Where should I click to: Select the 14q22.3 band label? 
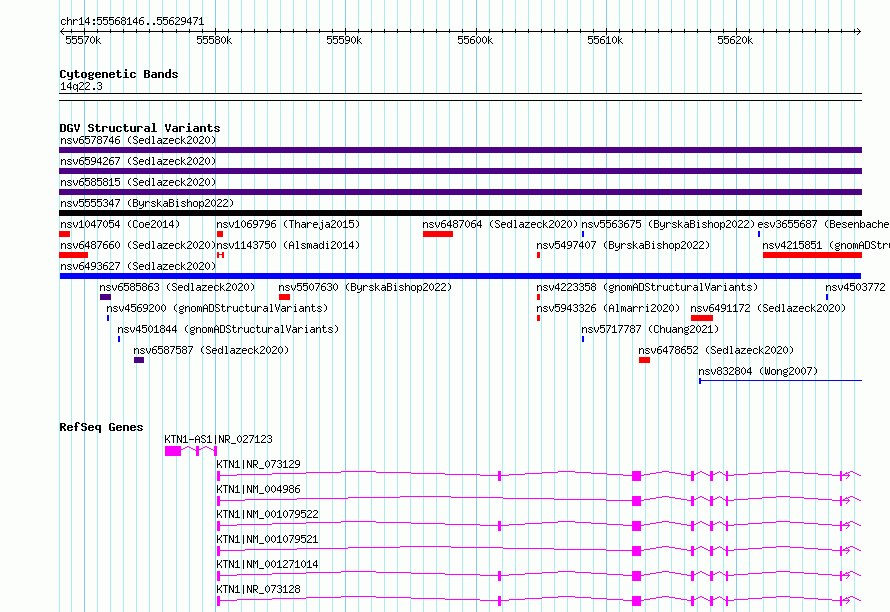point(81,87)
